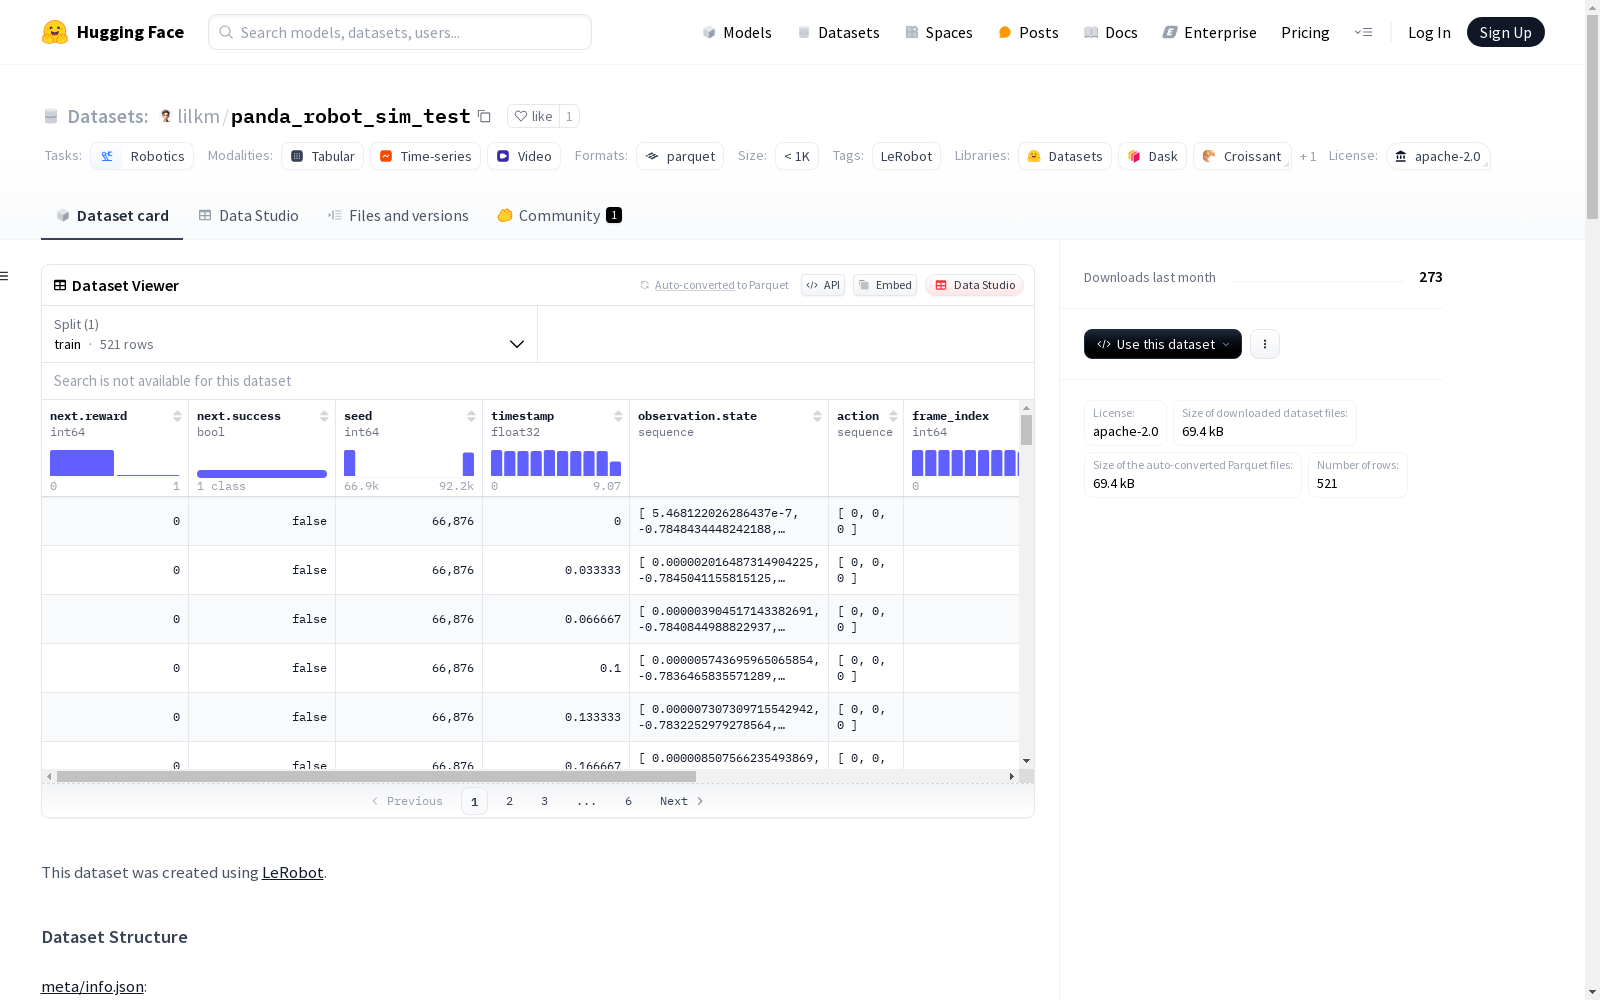
Task: Open the Croissant library tag
Action: coord(1242,156)
